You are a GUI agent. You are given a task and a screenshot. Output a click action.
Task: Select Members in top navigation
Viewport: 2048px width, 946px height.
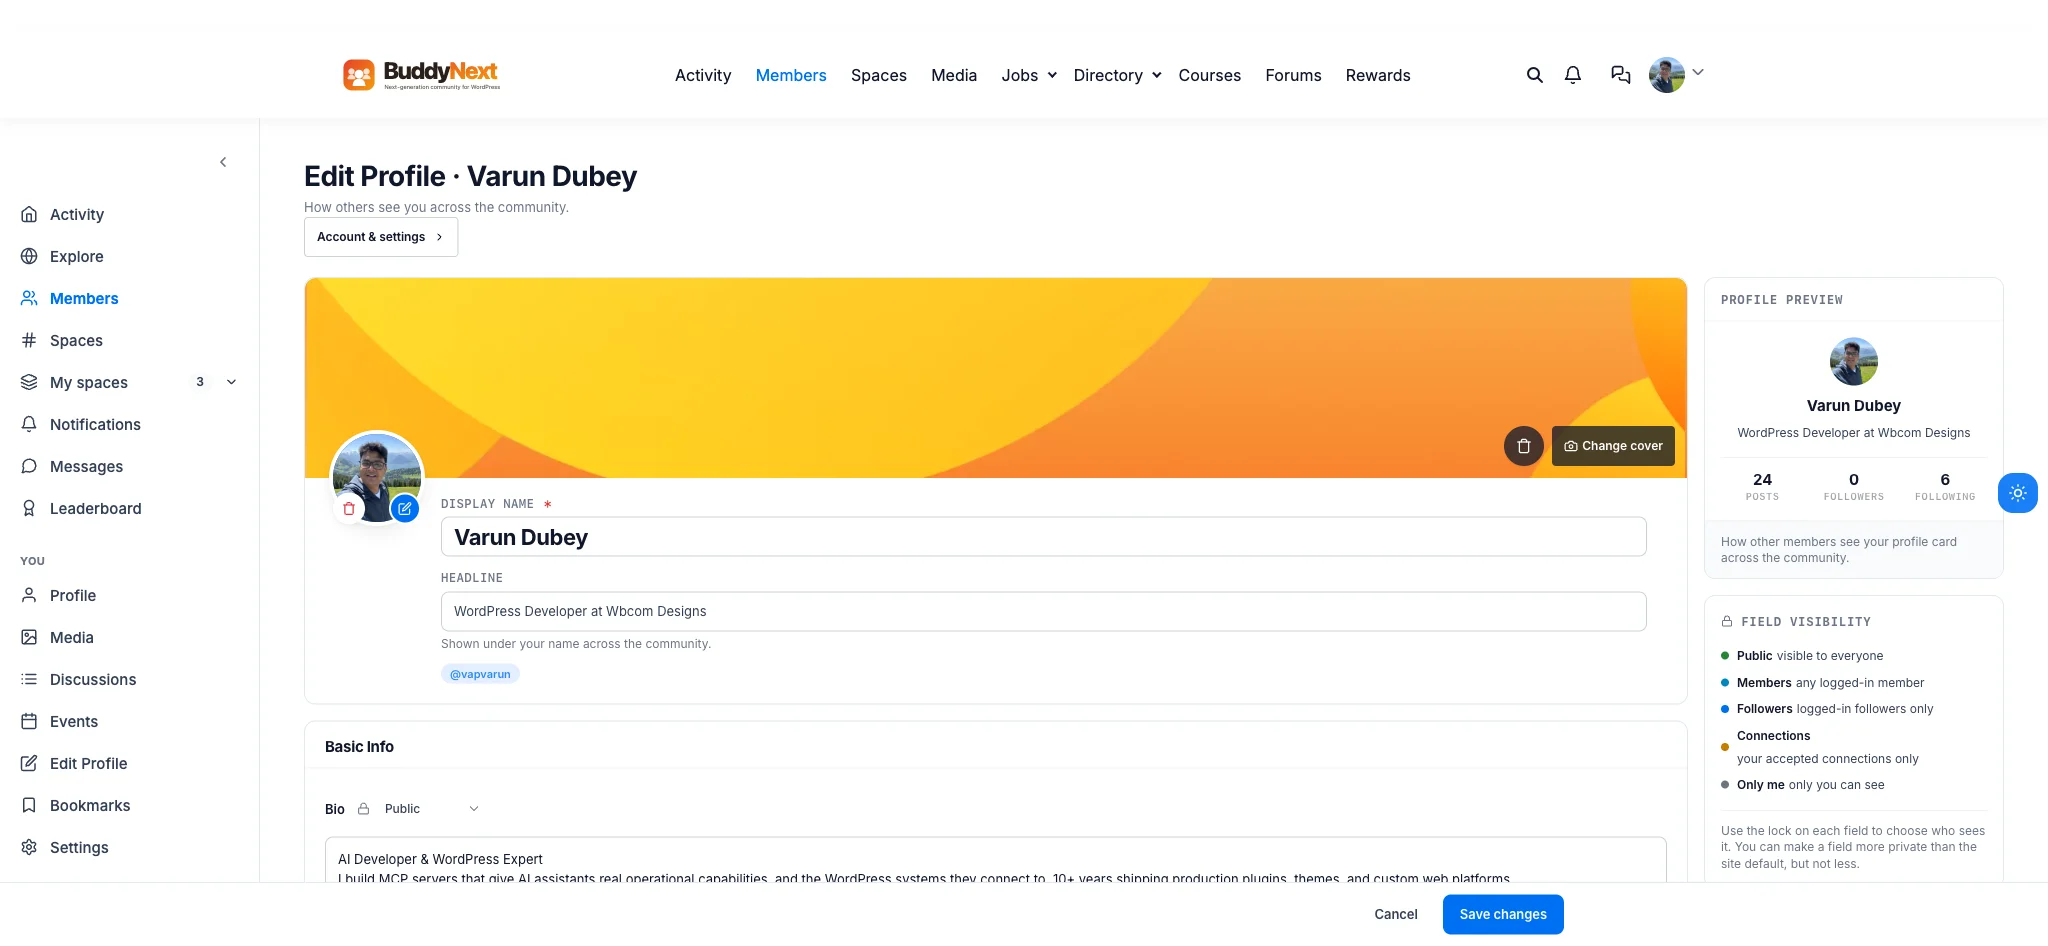[791, 75]
